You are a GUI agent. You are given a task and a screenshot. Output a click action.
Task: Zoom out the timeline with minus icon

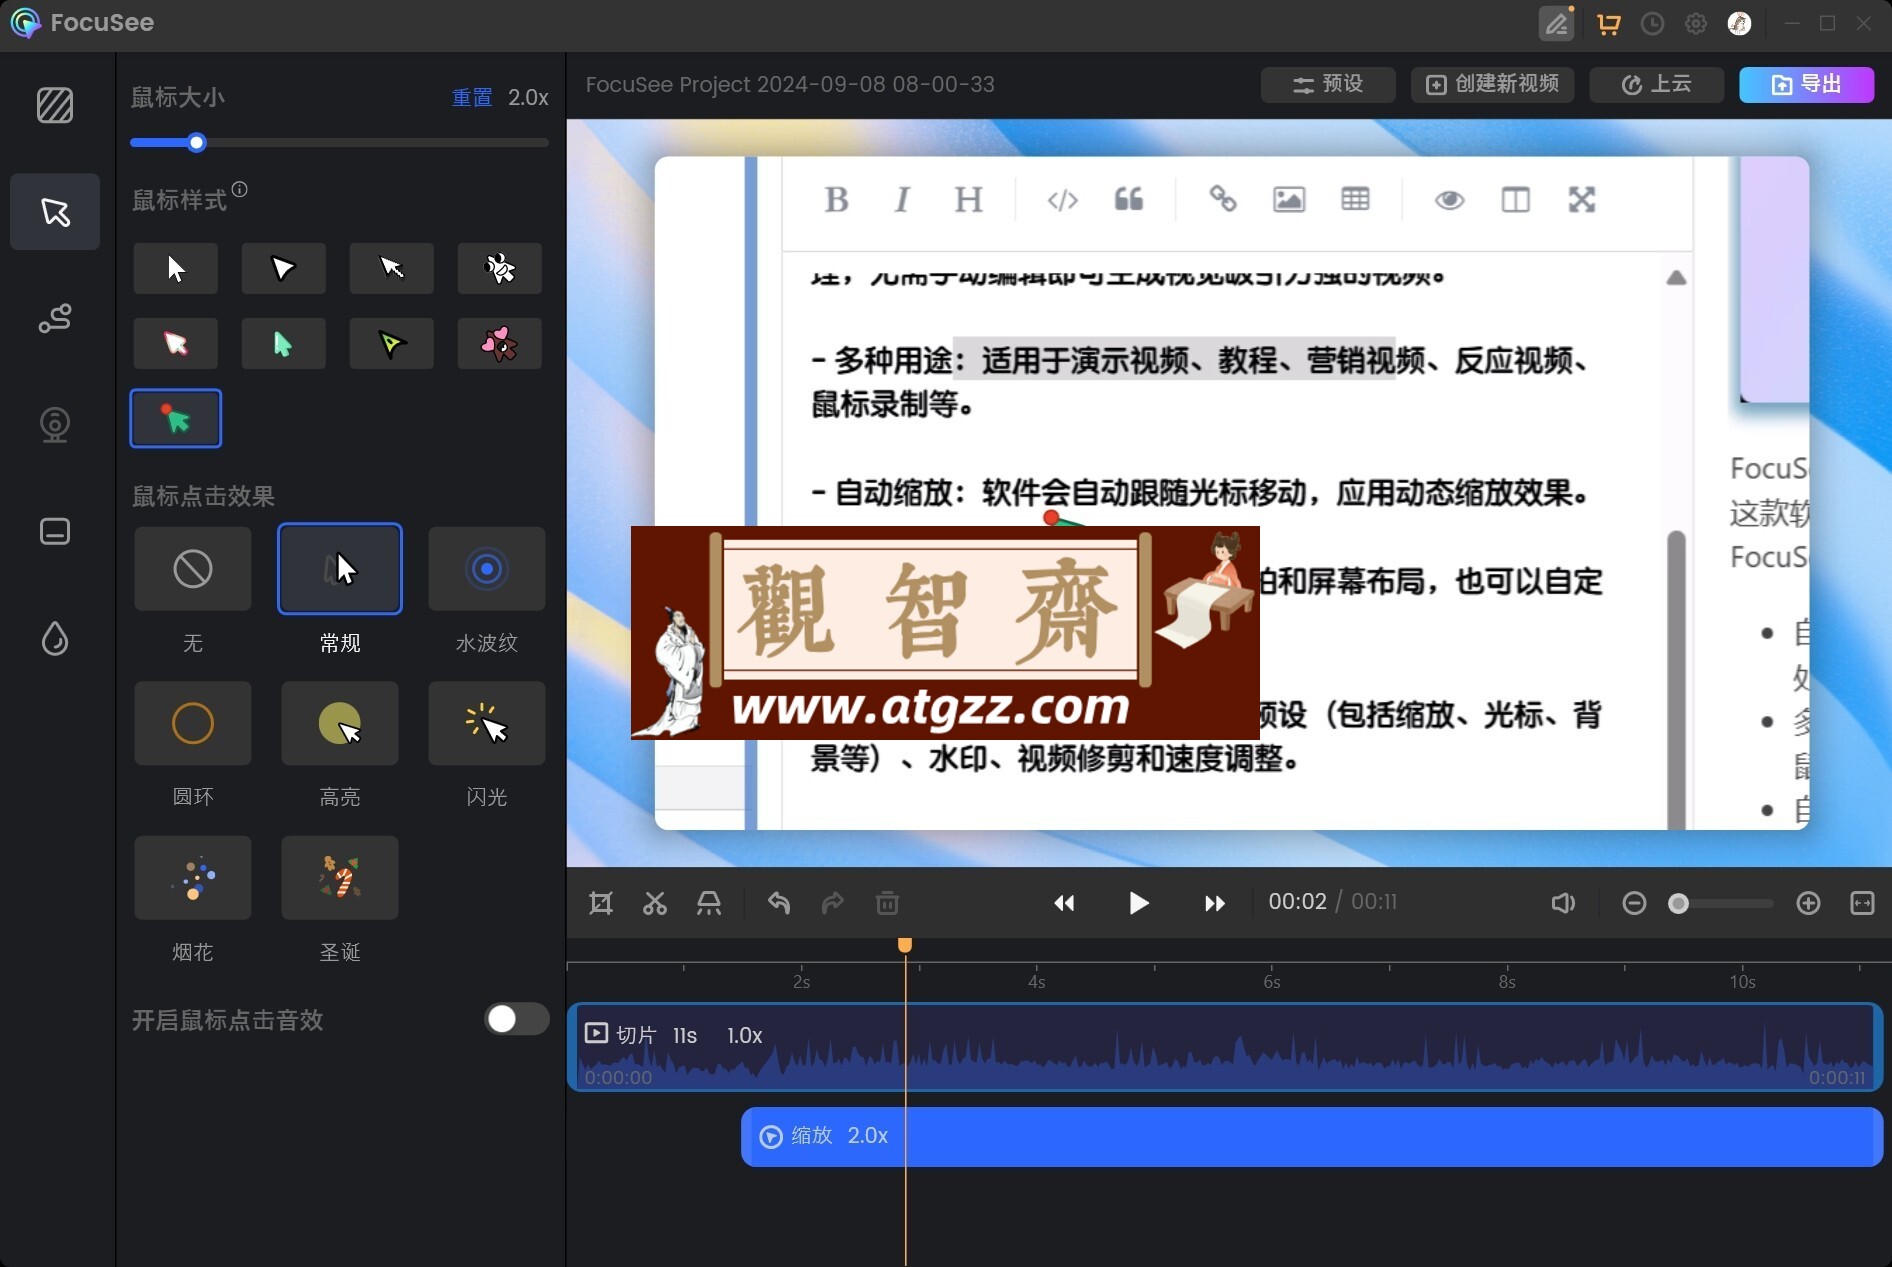pyautogui.click(x=1634, y=903)
